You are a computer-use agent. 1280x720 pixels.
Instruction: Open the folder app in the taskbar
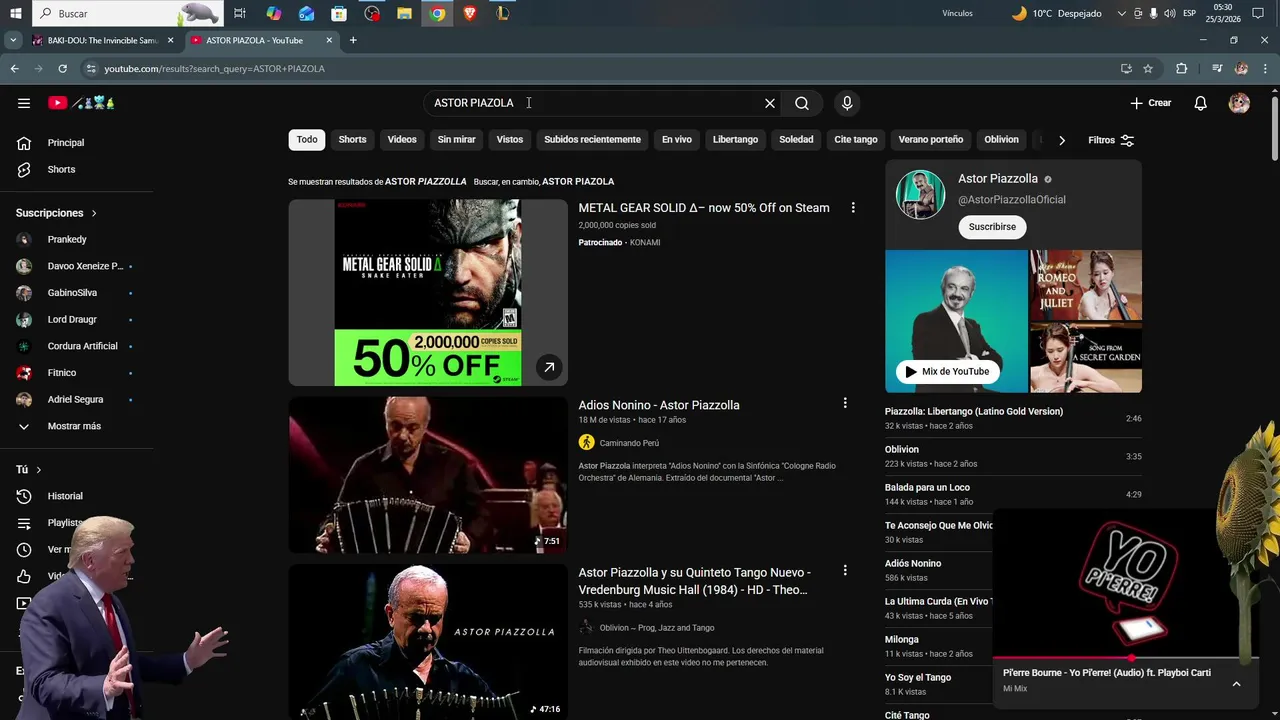point(404,14)
